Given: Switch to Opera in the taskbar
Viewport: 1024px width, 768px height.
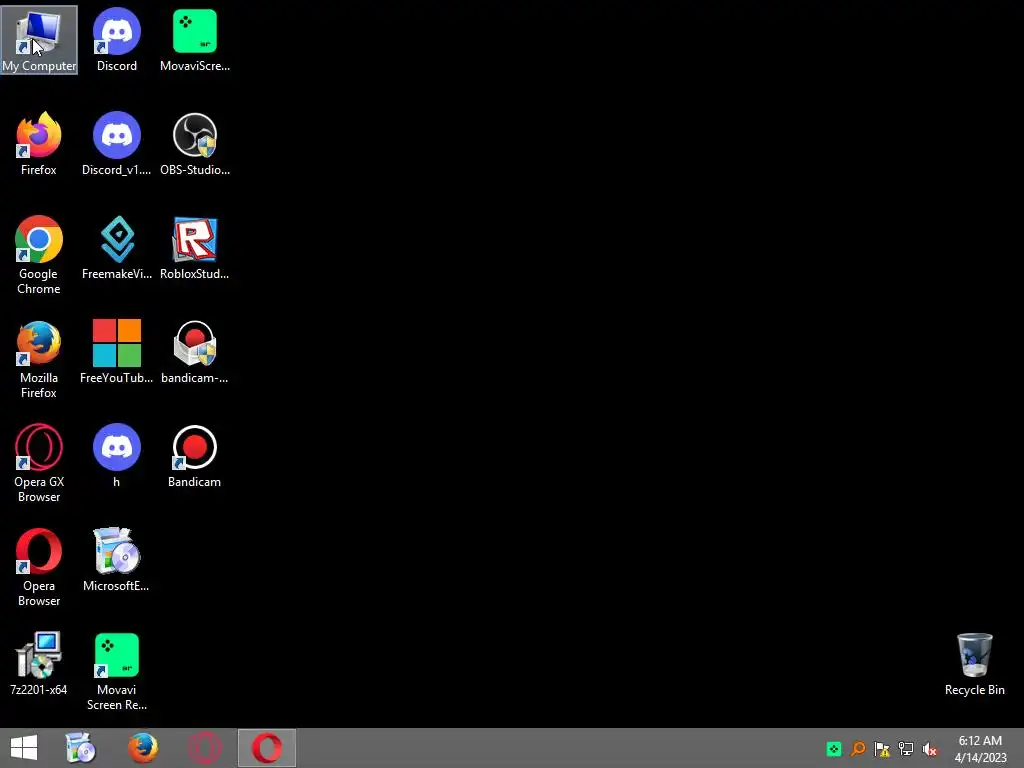Looking at the screenshot, I should 266,748.
